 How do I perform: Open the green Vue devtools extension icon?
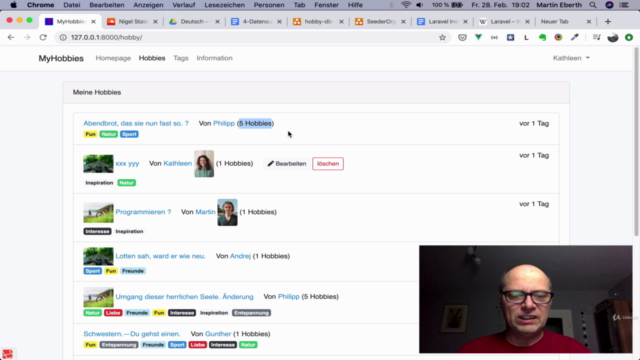[x=478, y=37]
